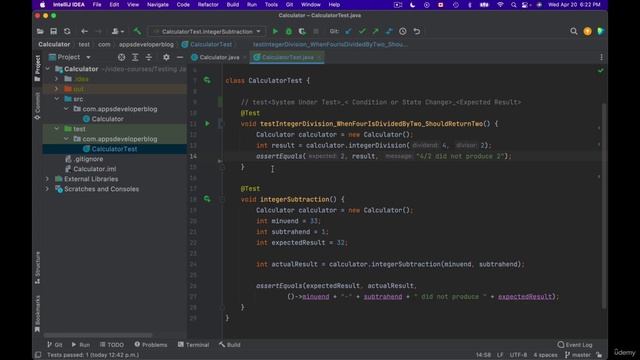Toggle the Structure side tool window
The height and width of the screenshot is (360, 640).
pyautogui.click(x=38, y=268)
